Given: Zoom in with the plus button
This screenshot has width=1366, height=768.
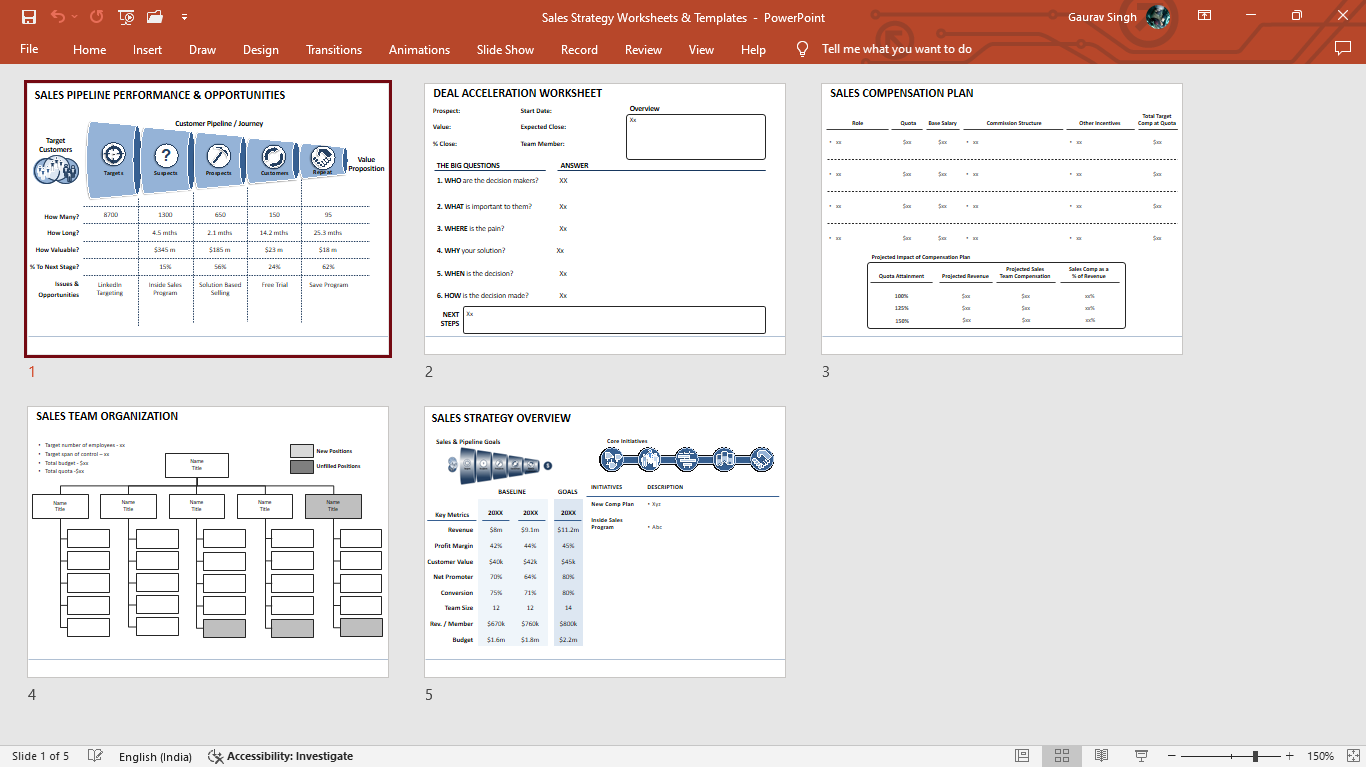Looking at the screenshot, I should [1290, 756].
